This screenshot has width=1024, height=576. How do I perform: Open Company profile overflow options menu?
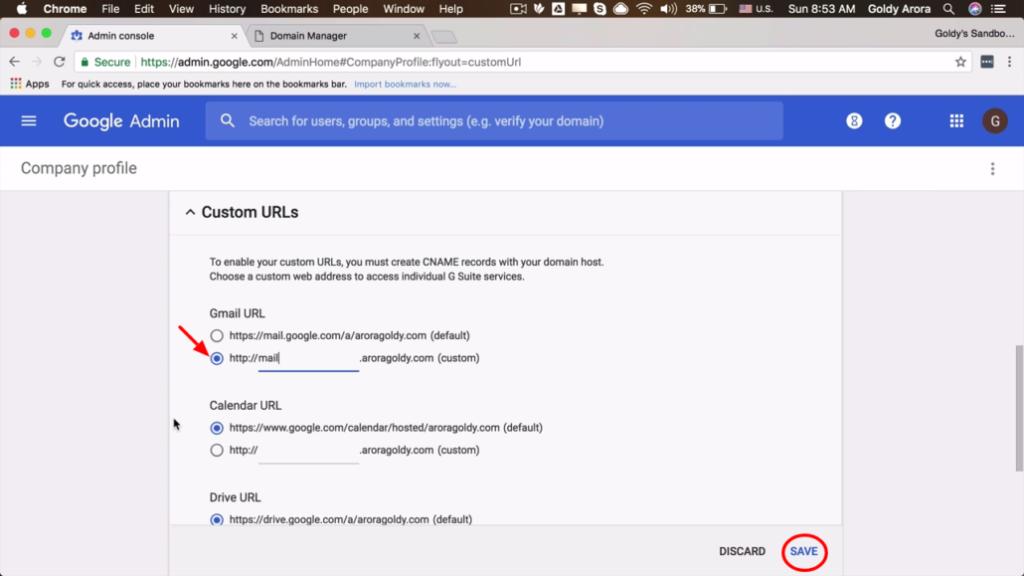[993, 168]
